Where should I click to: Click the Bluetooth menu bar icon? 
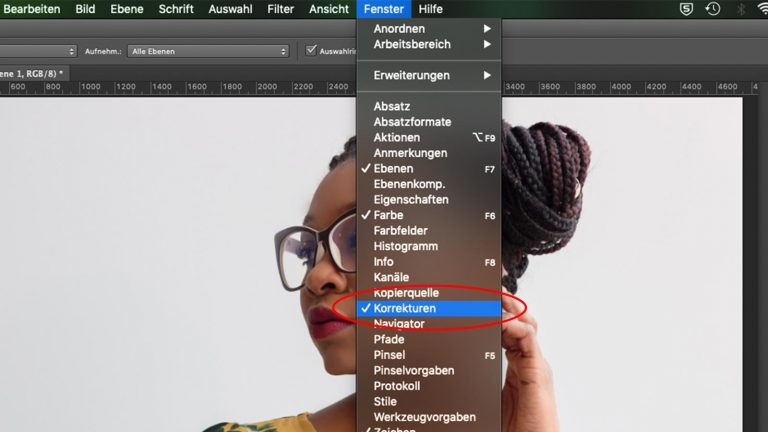741,9
